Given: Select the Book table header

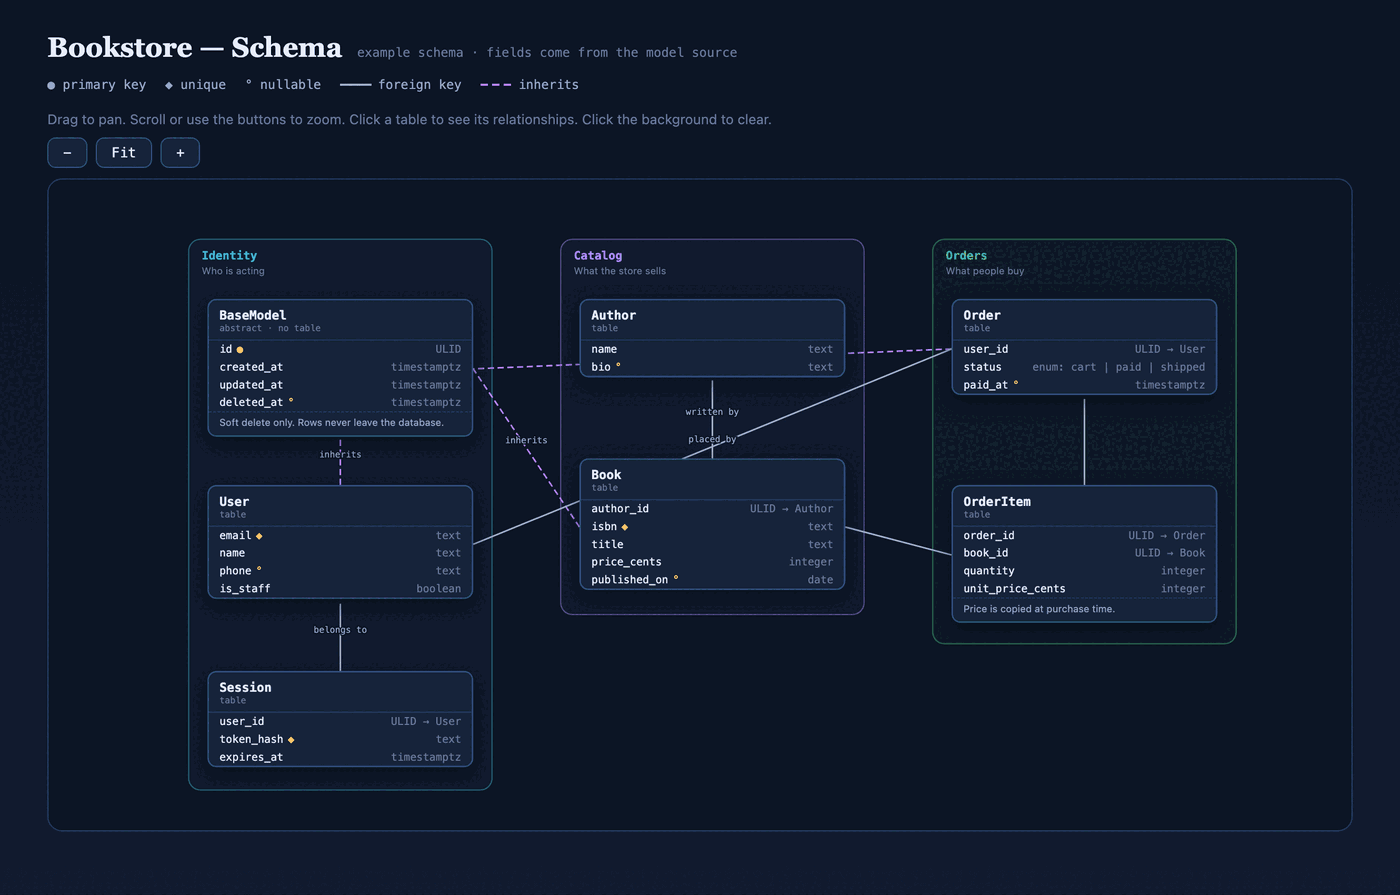Looking at the screenshot, I should tap(712, 480).
